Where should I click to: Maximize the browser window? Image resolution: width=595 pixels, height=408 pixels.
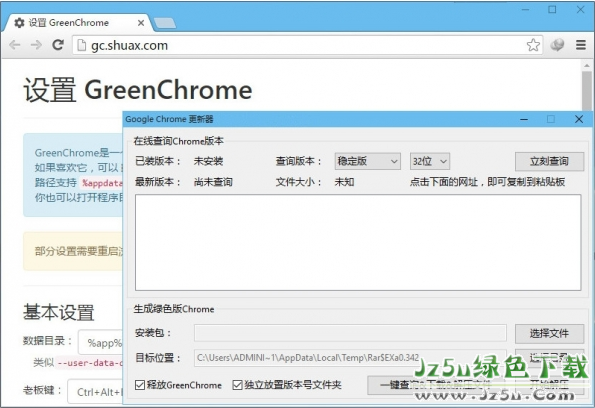tap(552, 10)
